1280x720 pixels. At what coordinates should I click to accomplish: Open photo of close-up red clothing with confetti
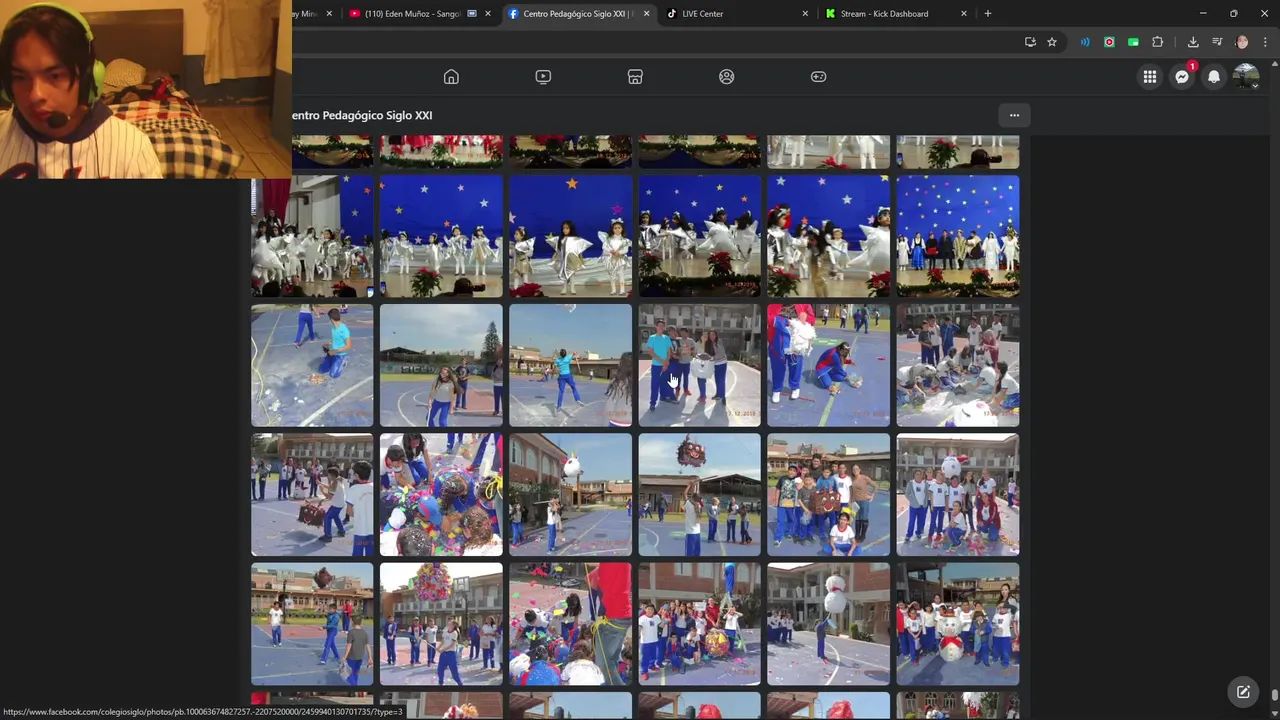point(570,624)
